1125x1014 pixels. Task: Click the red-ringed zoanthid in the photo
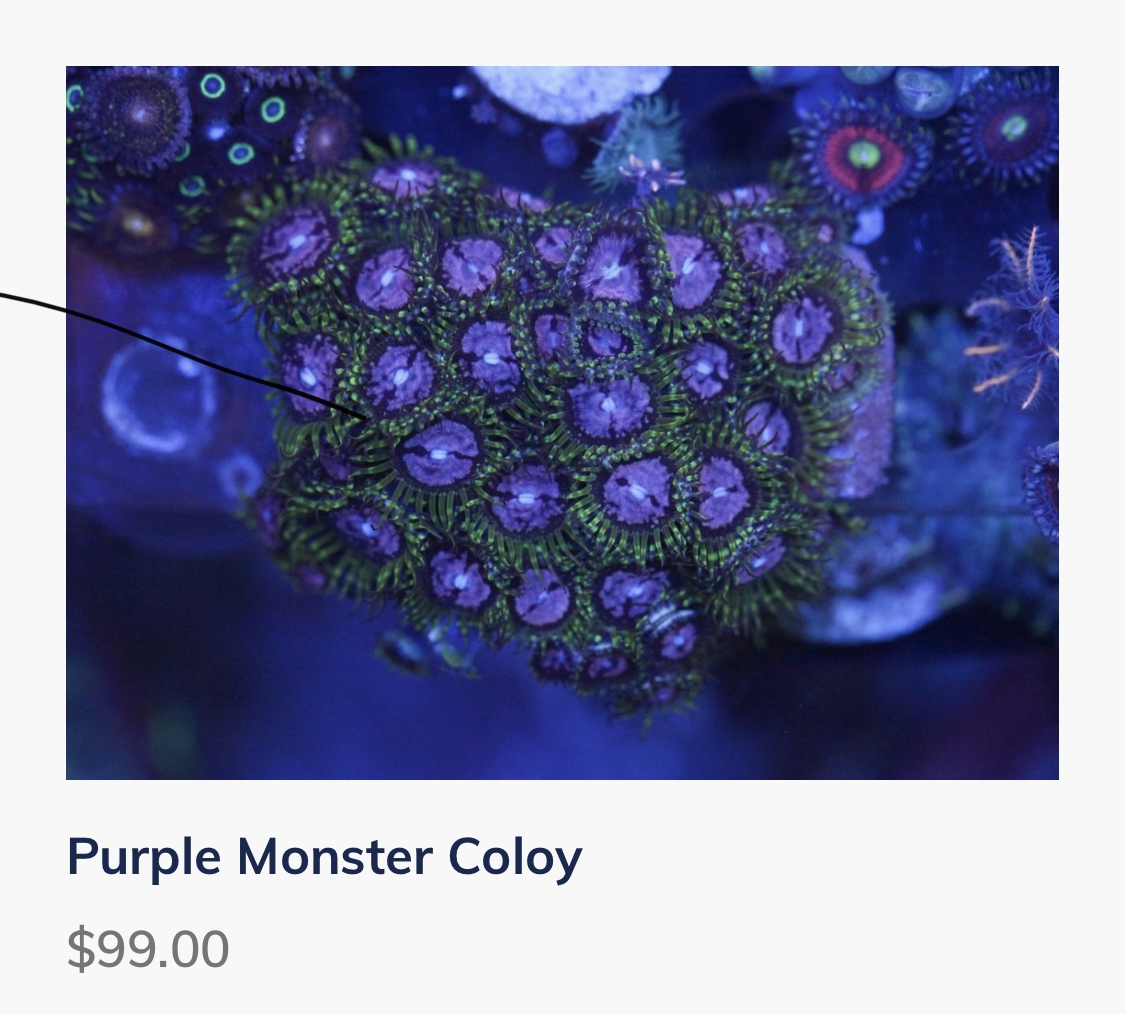click(864, 156)
